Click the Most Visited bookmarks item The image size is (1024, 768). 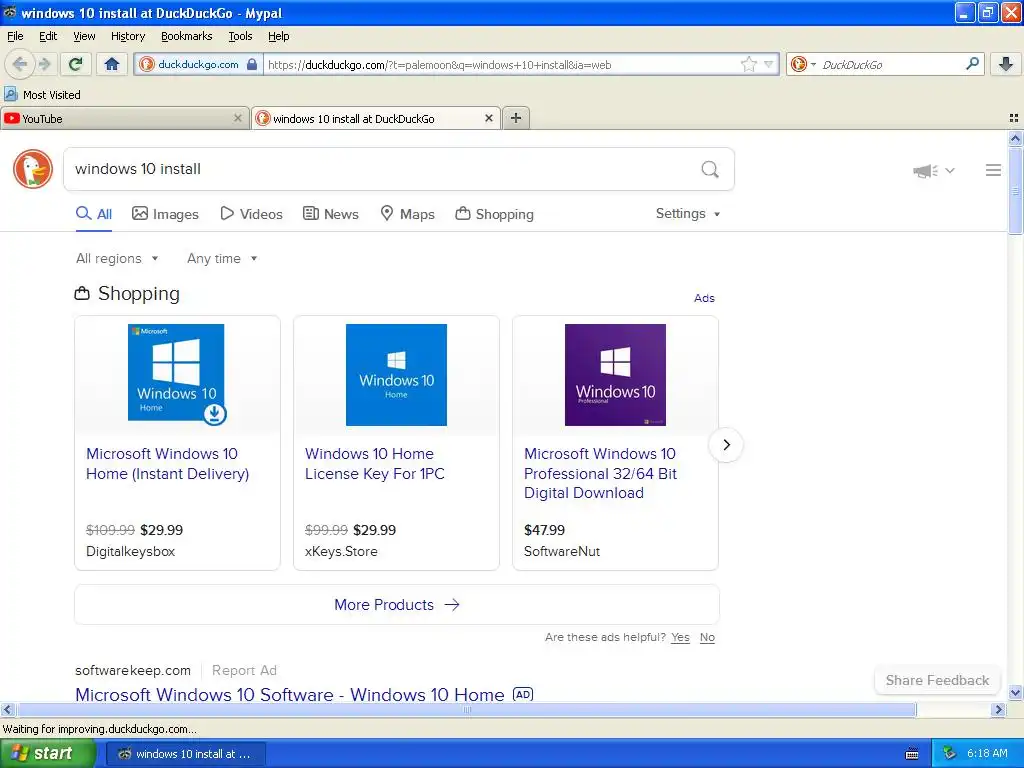[43, 95]
